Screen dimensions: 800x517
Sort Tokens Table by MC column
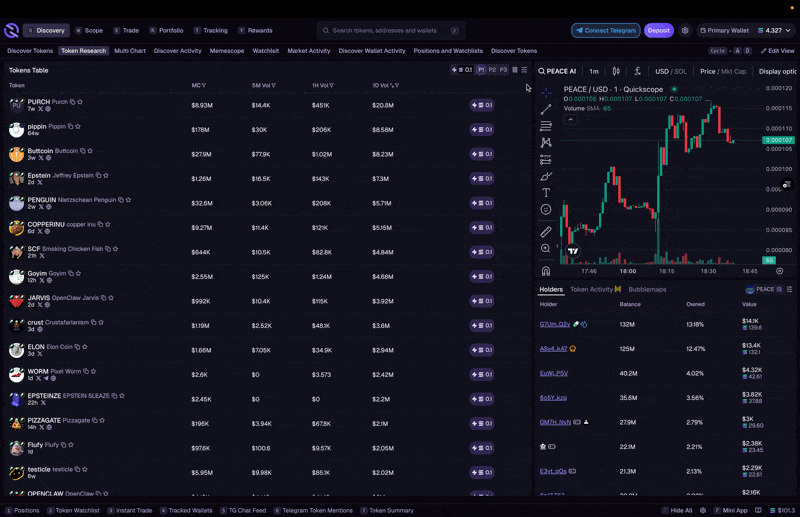coord(198,86)
